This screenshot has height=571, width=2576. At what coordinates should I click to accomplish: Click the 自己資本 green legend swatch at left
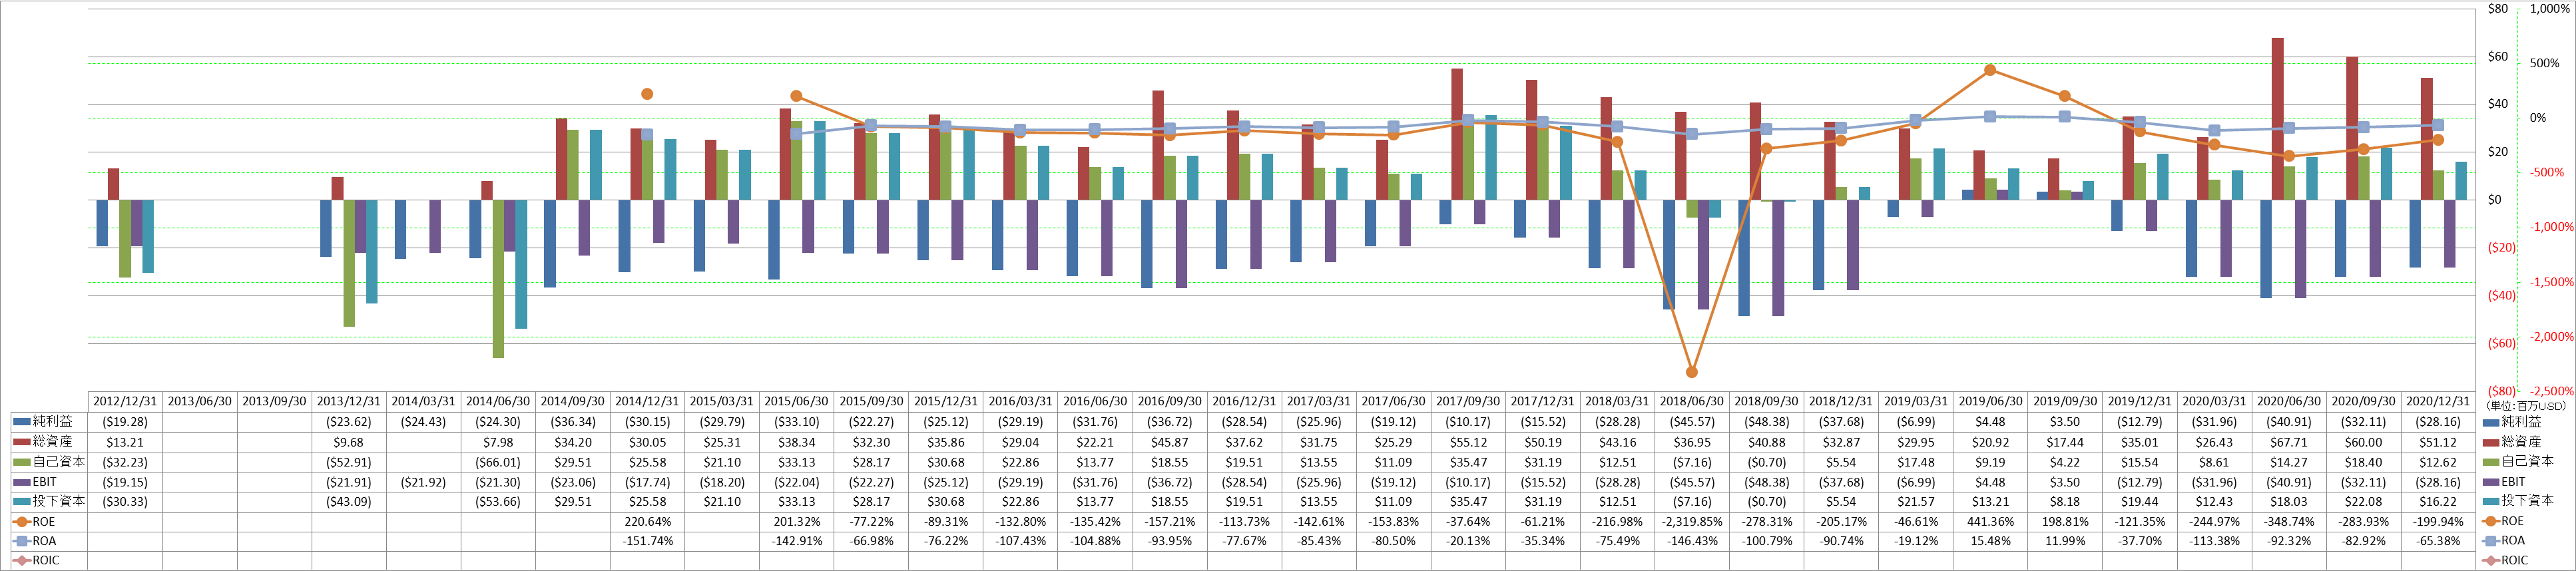(21, 462)
